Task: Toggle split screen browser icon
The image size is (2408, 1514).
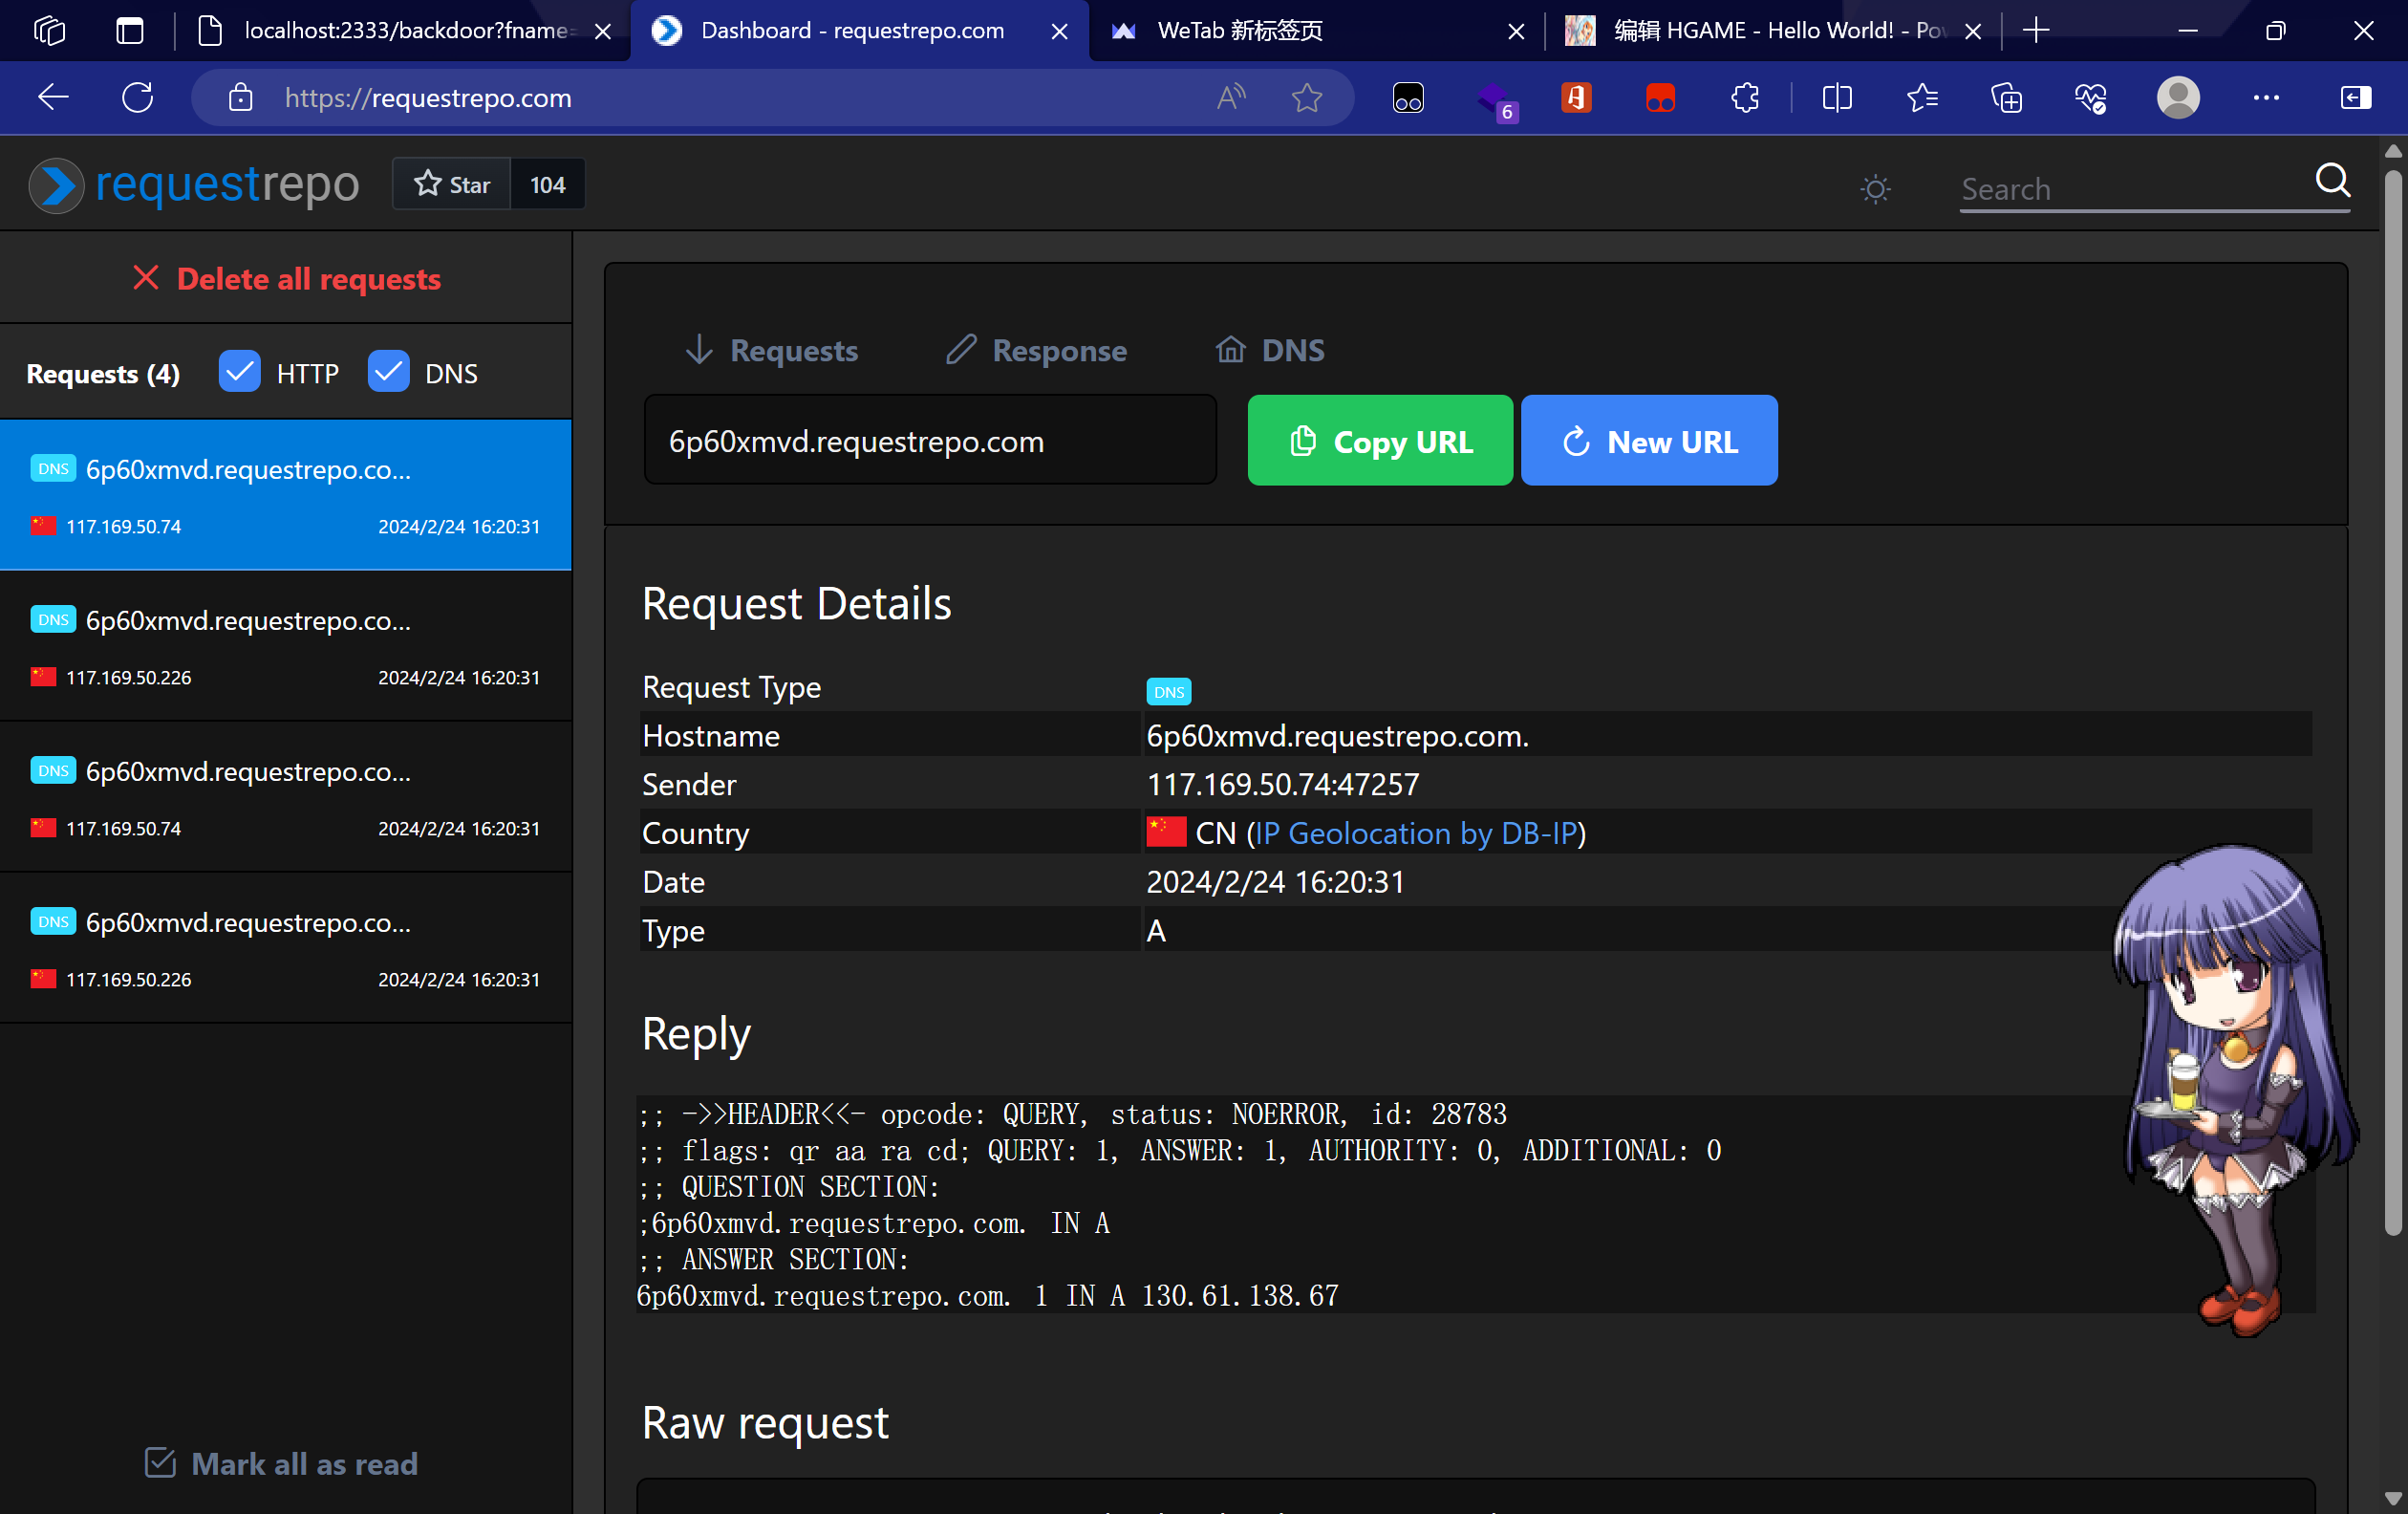Action: [1837, 98]
